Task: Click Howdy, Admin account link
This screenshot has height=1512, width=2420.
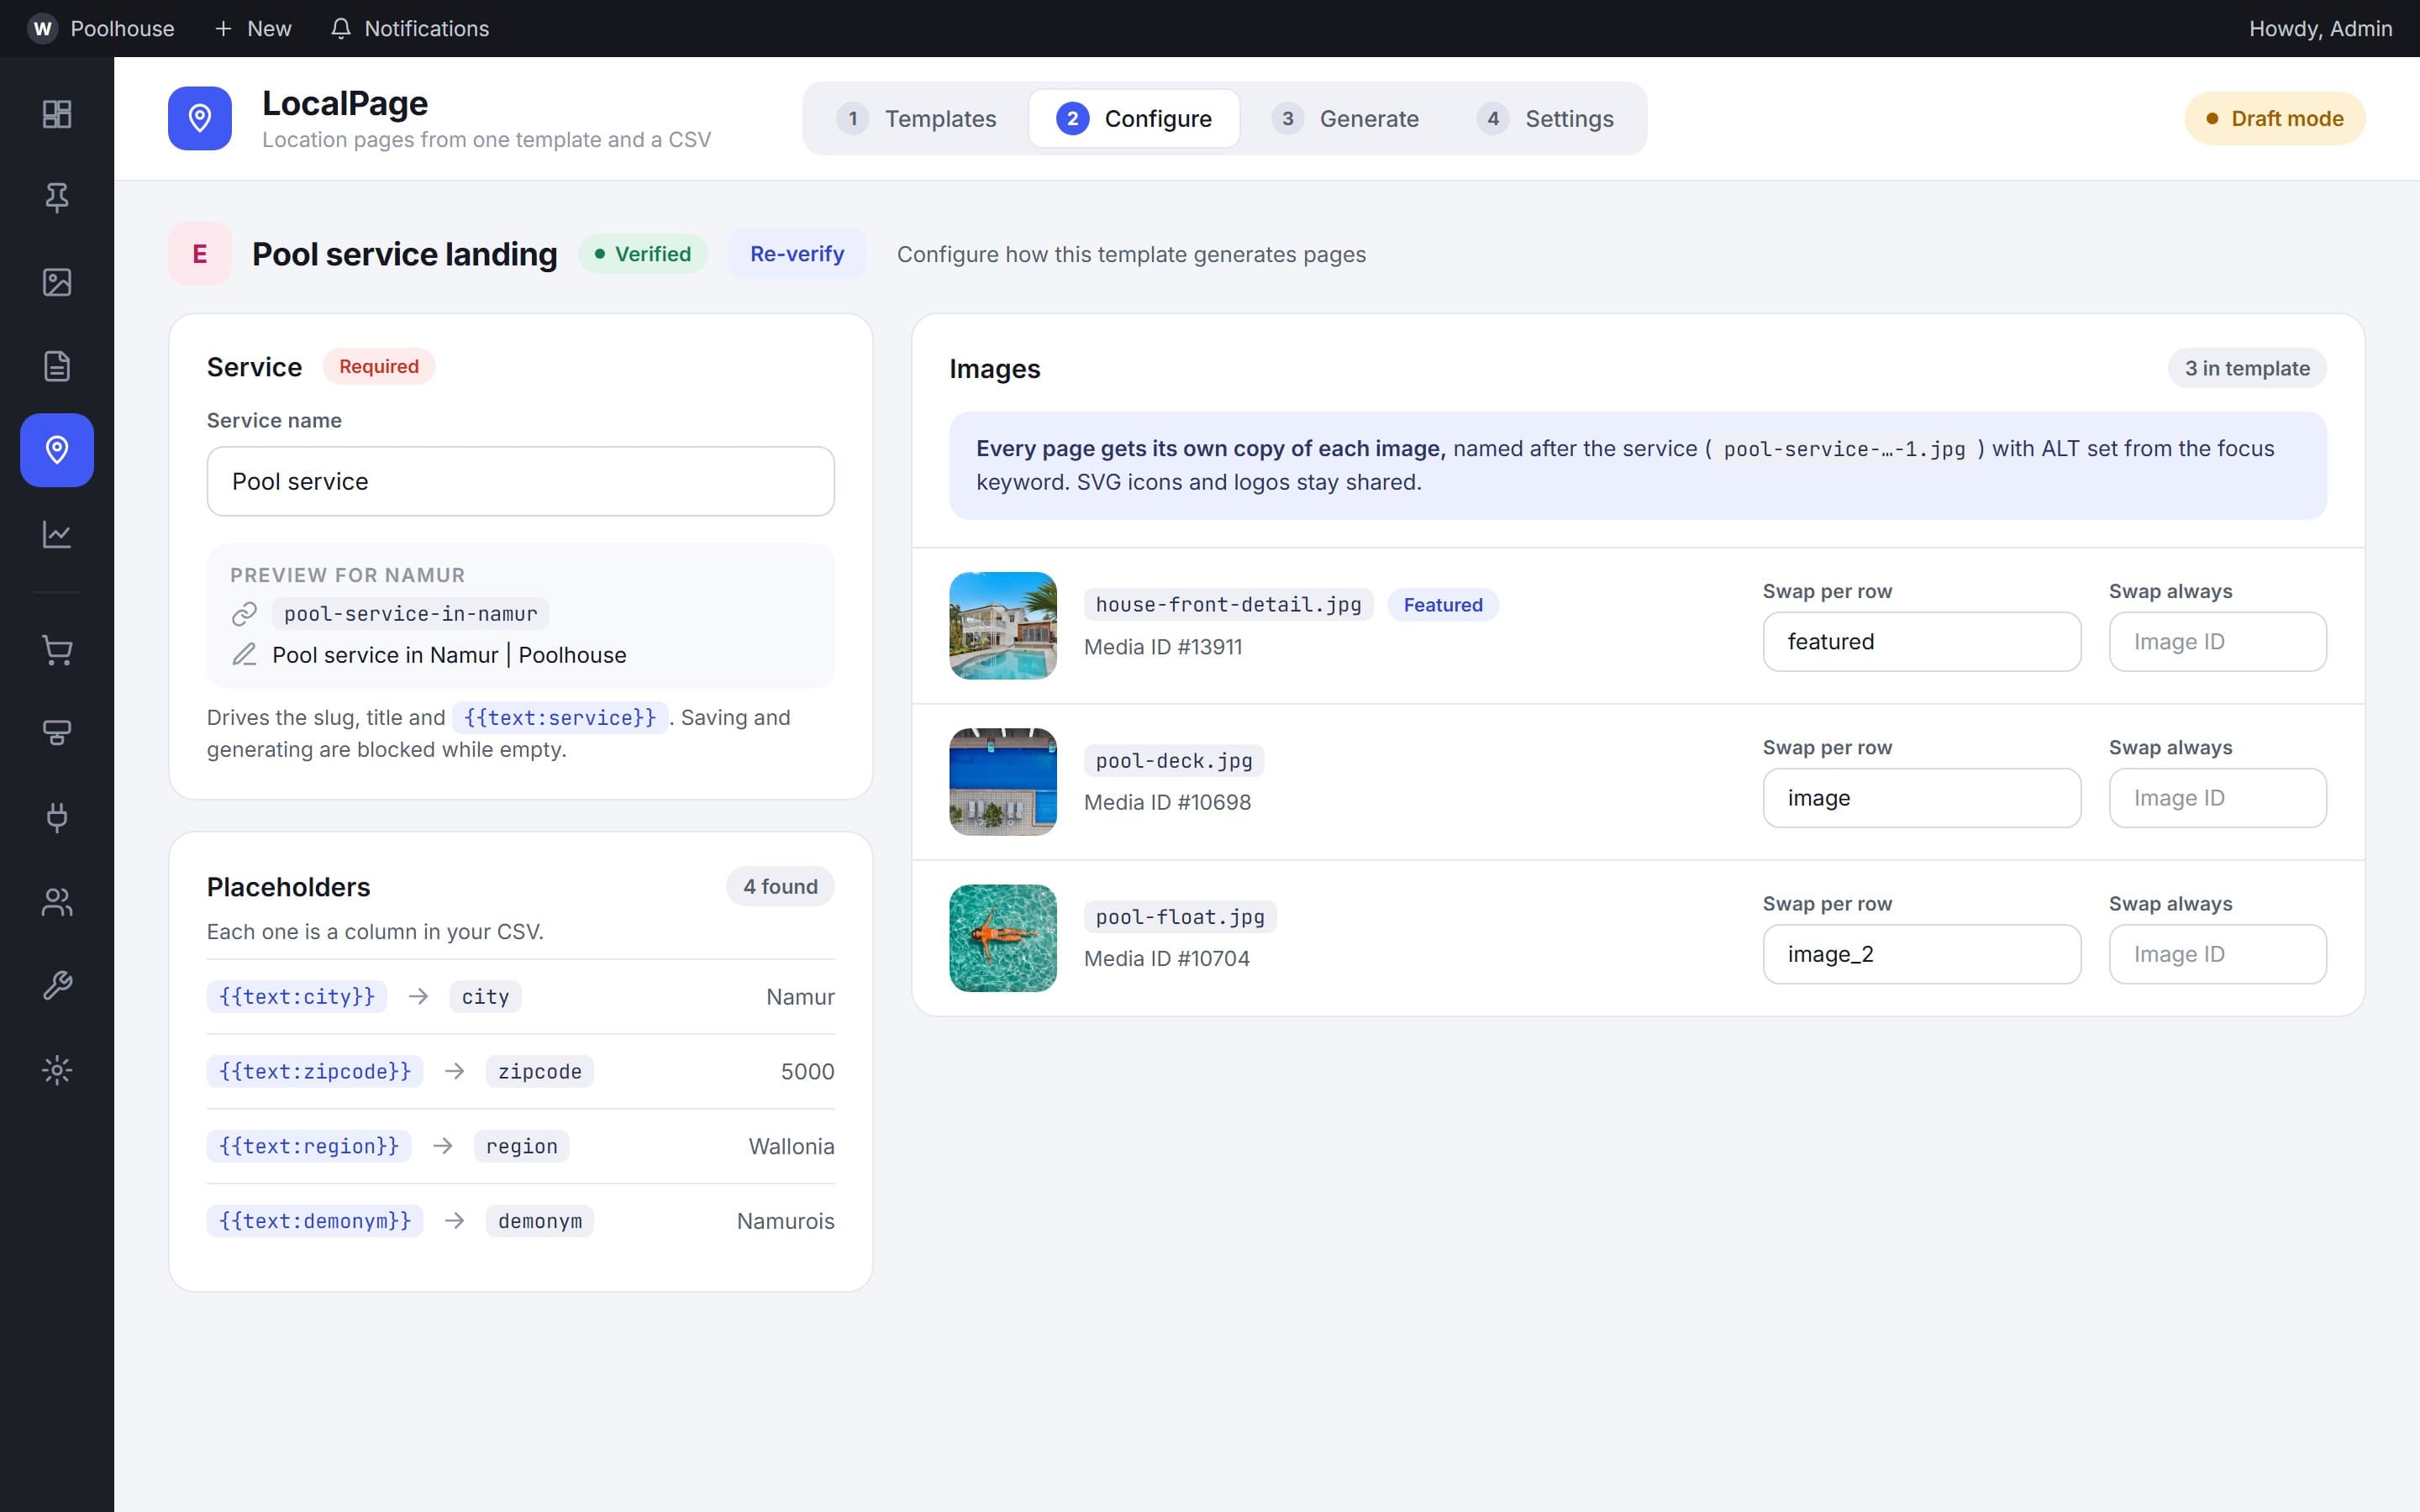Action: 2320,28
